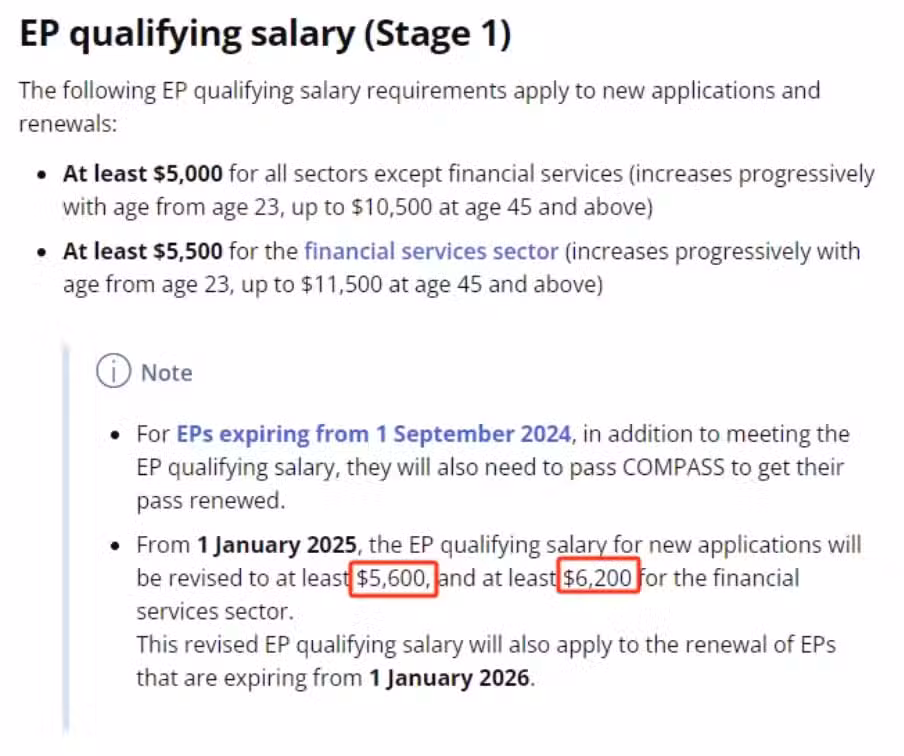
Task: Click the bullet before At least $5,000
Action: click(x=41, y=175)
